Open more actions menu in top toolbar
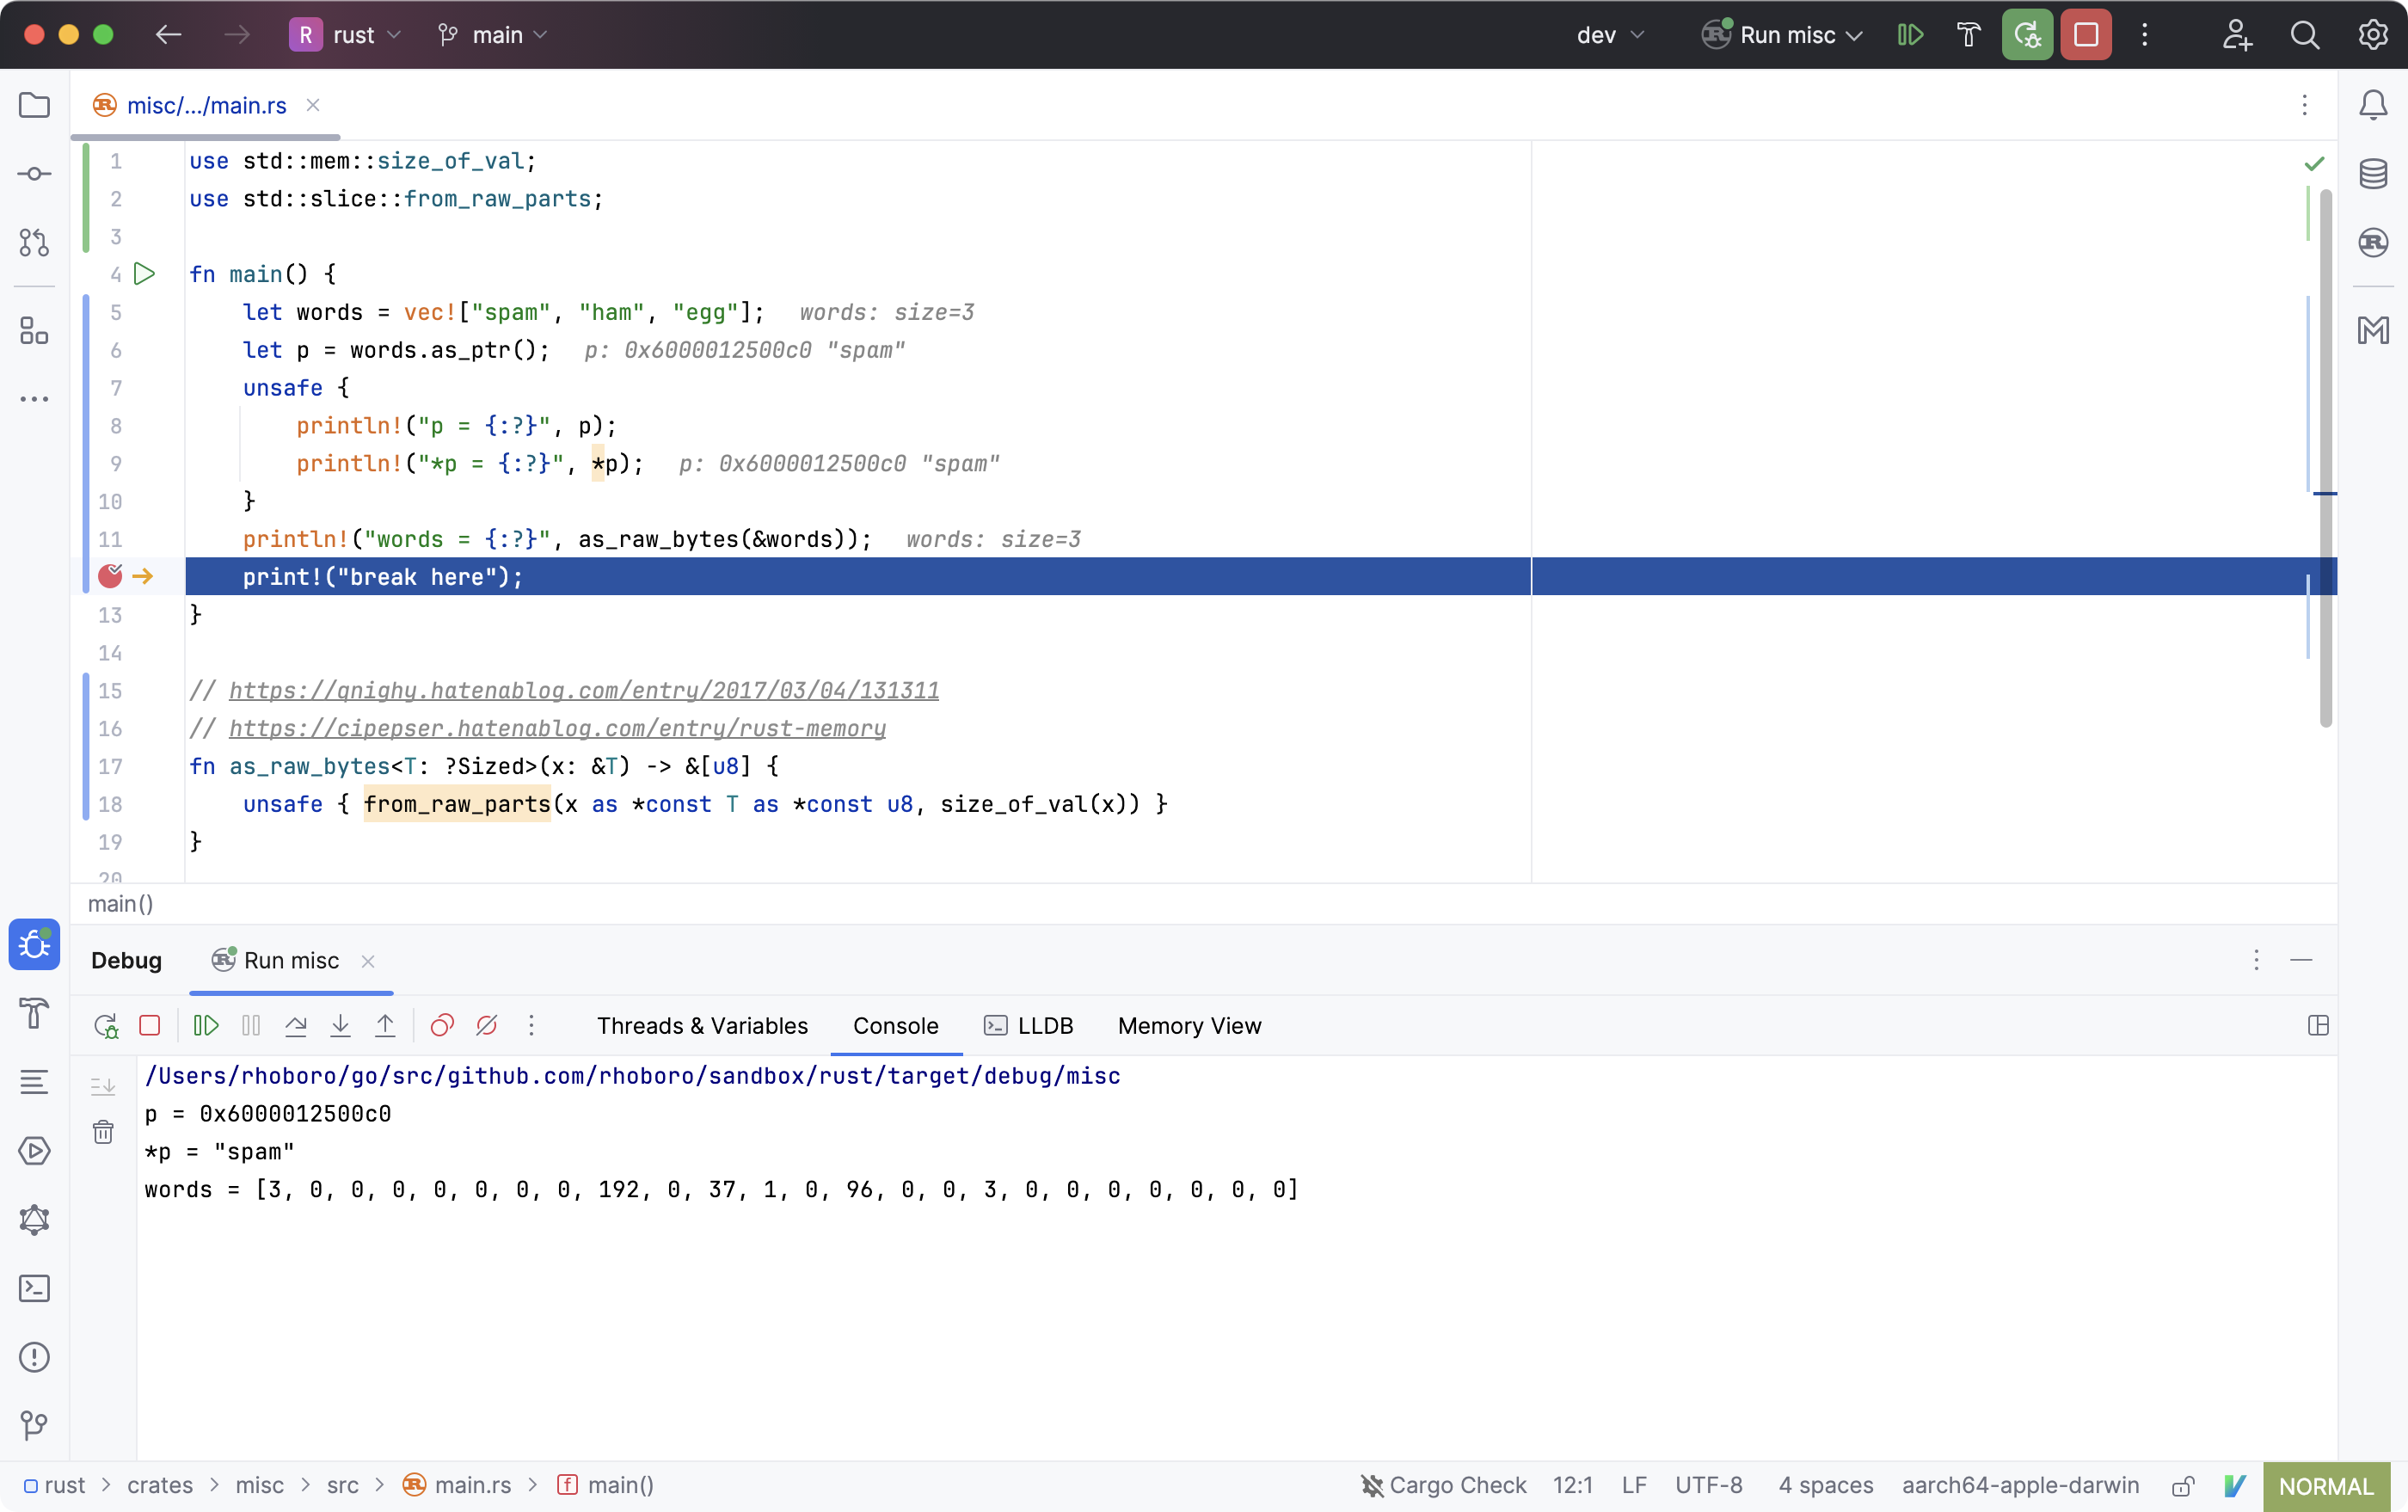Screen dimensions: 2408x1512 (2144, 35)
